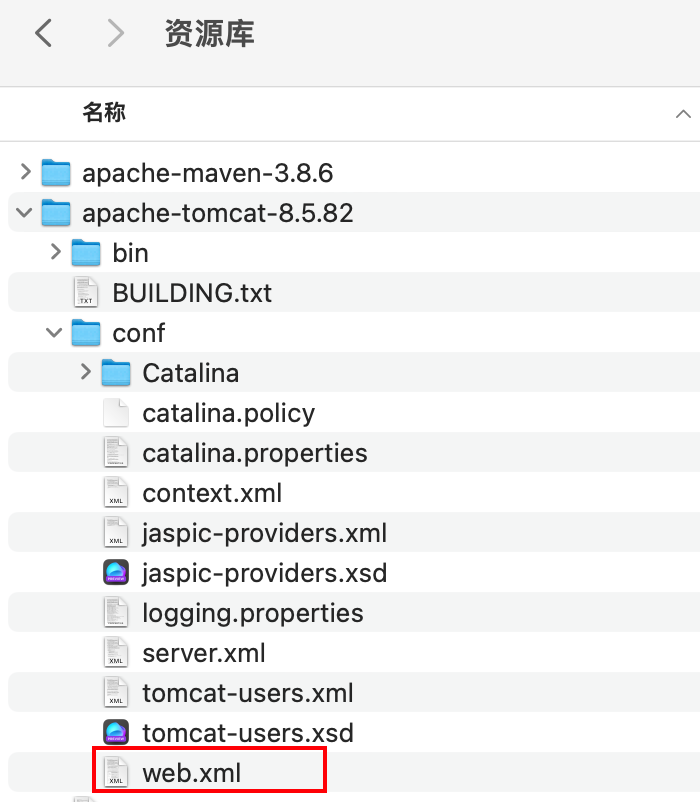Select the conf folder icon
Screen dimensions: 700x802
(86, 332)
